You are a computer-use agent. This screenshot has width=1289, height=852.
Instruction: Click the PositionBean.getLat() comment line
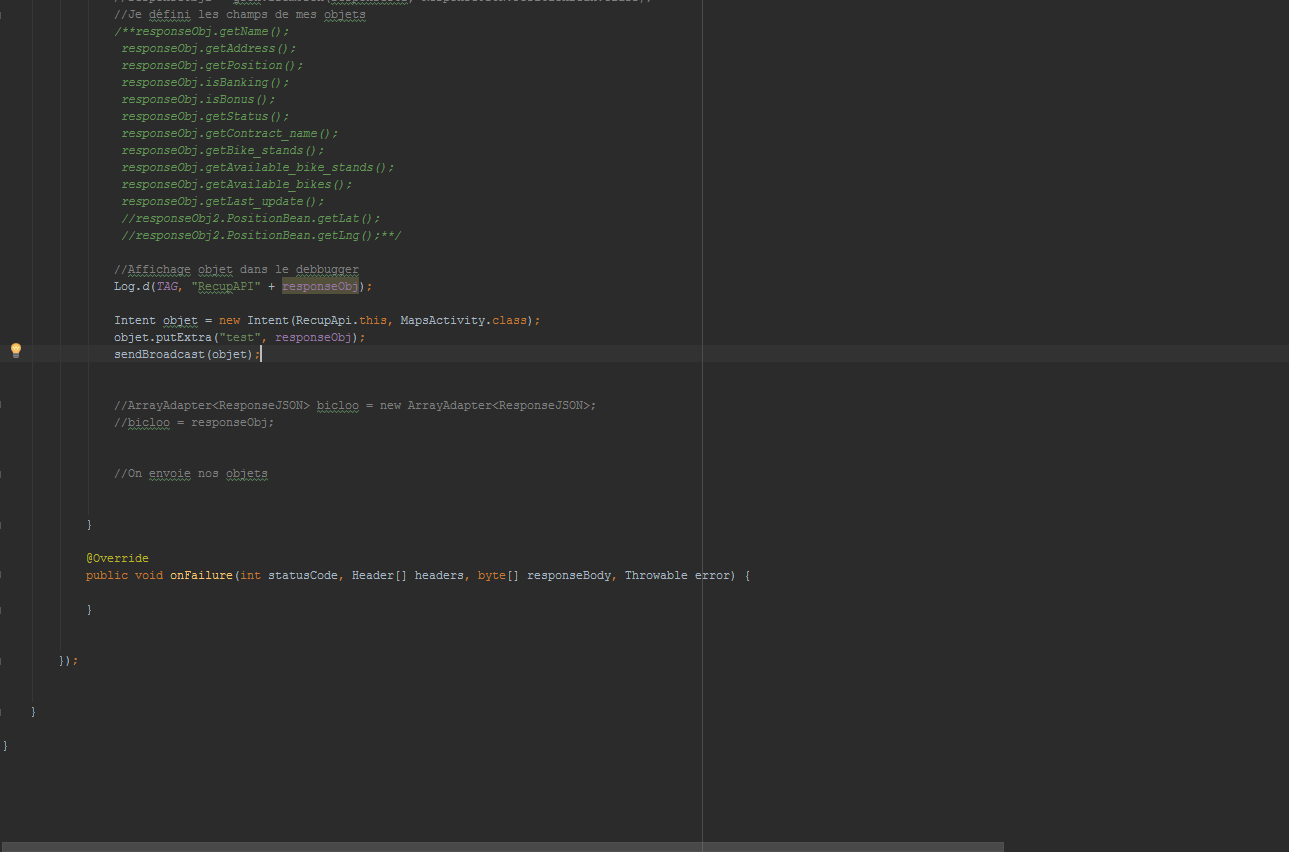251,219
